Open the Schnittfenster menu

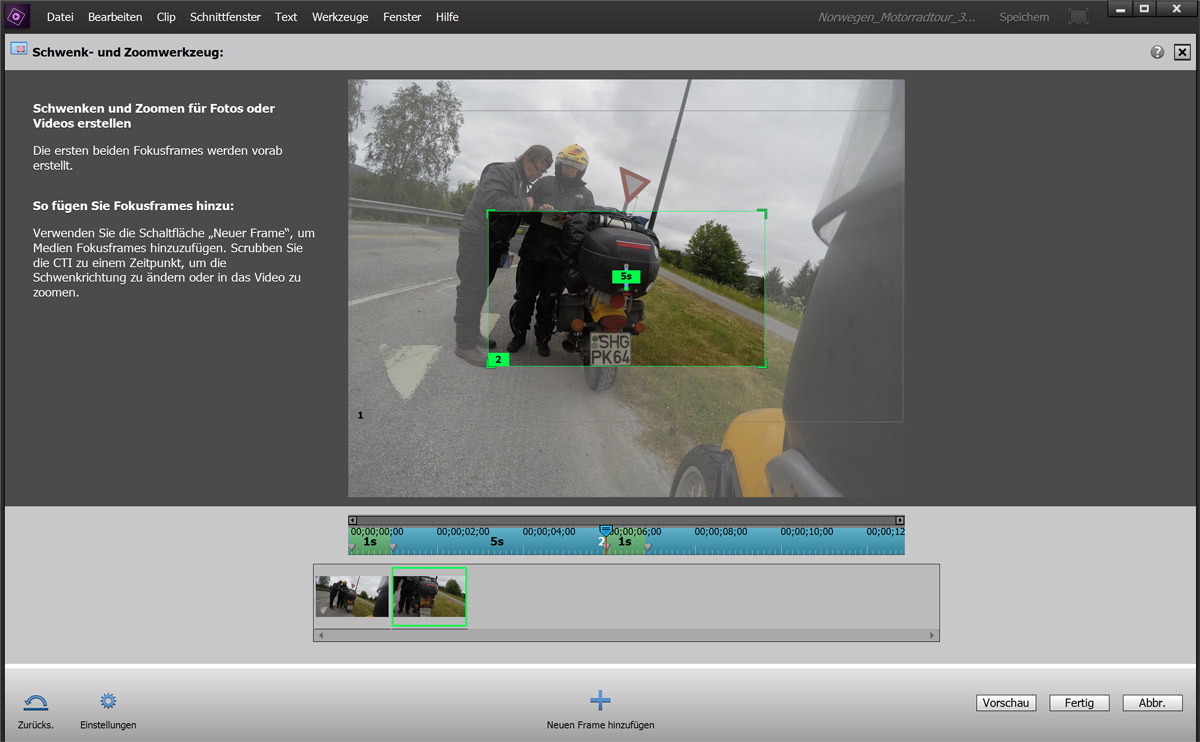[x=225, y=17]
